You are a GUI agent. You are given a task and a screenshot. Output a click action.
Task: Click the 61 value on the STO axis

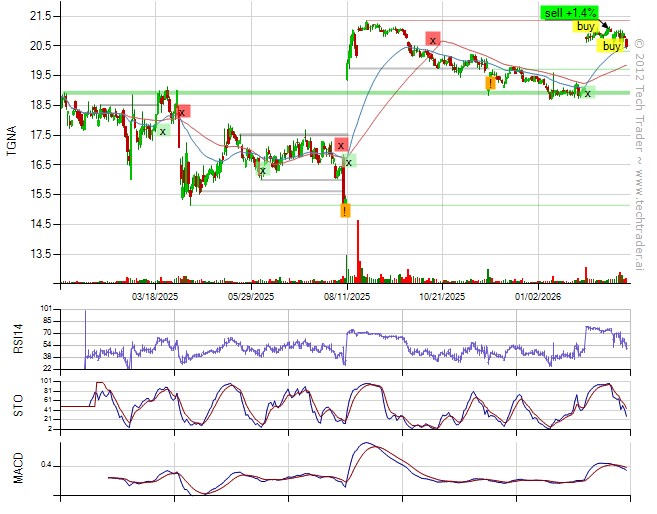47,400
